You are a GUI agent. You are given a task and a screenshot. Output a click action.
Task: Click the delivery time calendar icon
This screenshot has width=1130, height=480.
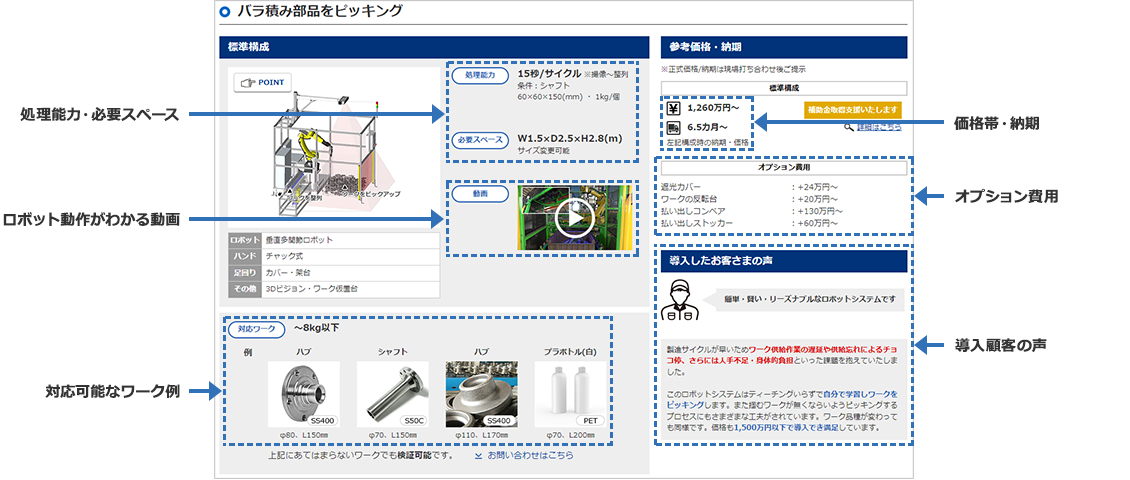[673, 128]
